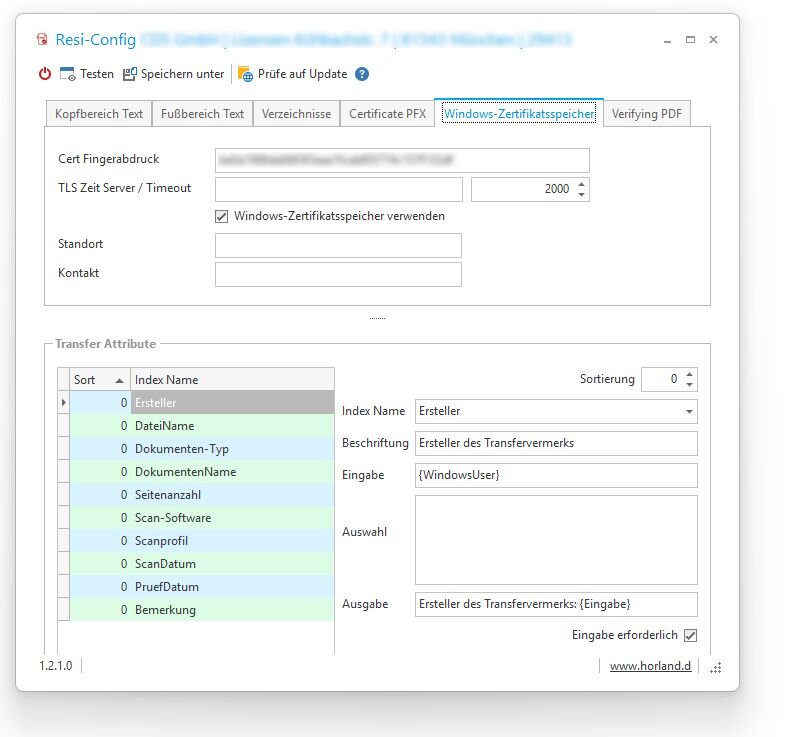
Task: Toggle Windows-Zertifikatsspeicher verwenden checkbox
Action: point(222,216)
